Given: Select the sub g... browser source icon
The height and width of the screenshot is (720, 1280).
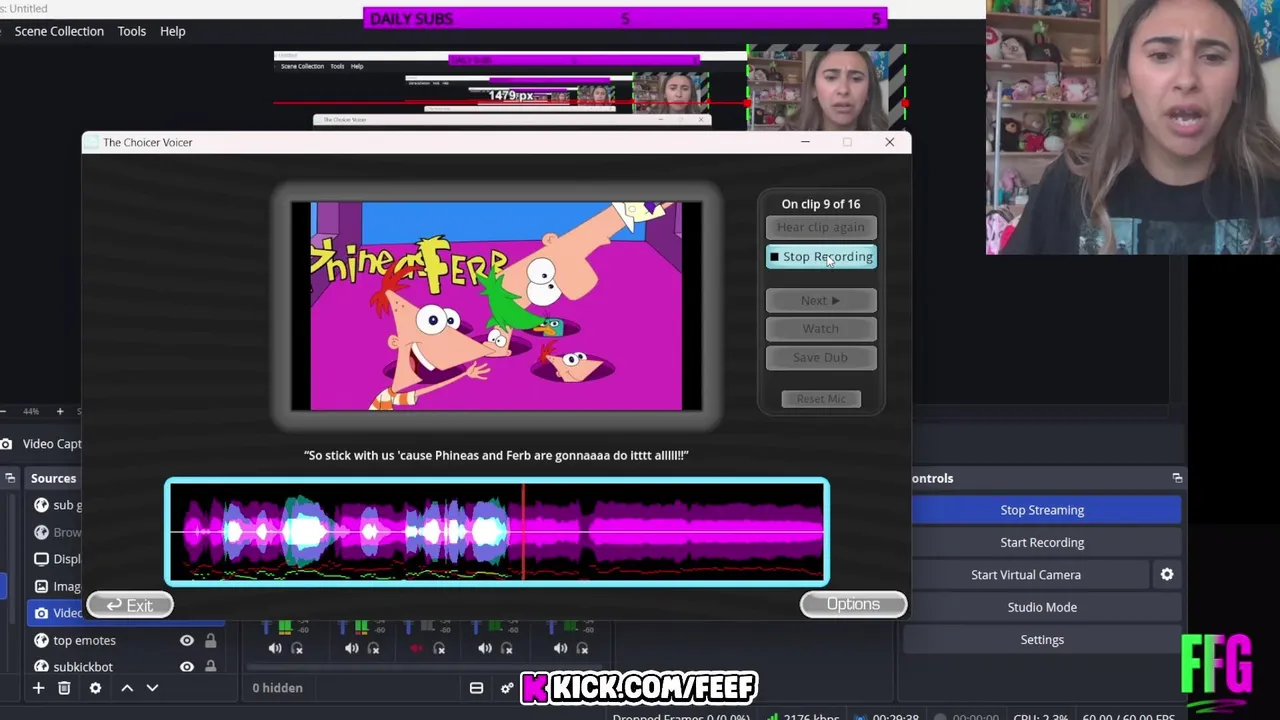Looking at the screenshot, I should point(41,505).
